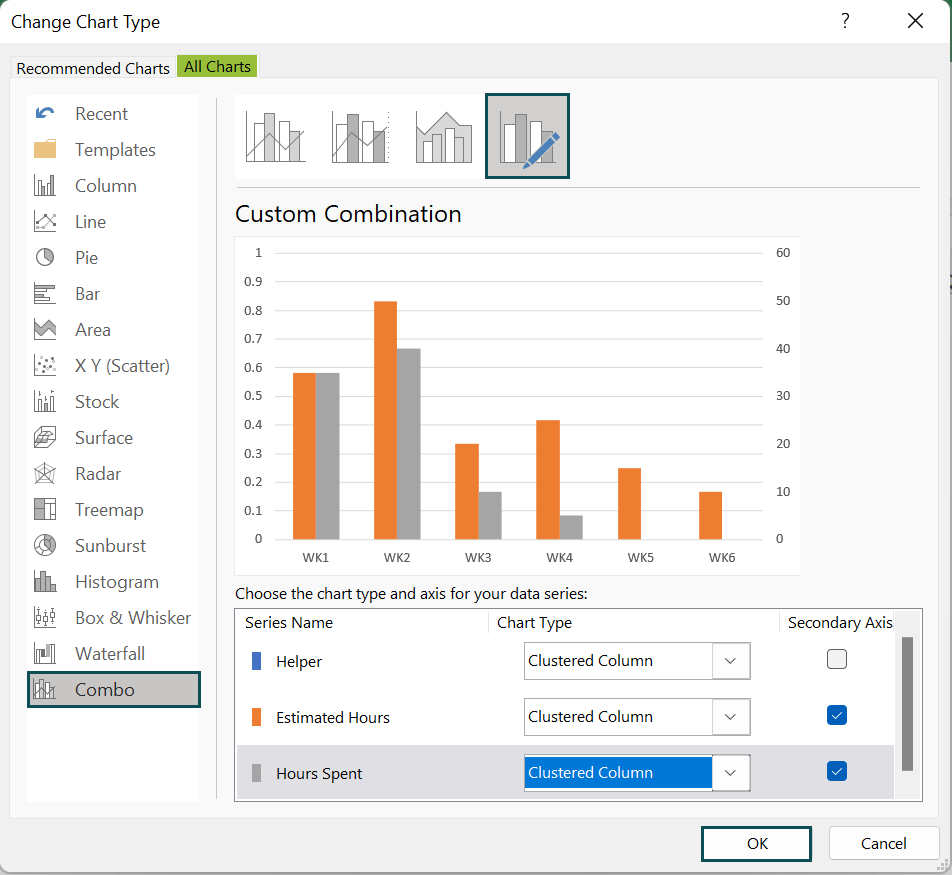952x875 pixels.
Task: Open the Templates folder icon
Action: tap(45, 149)
